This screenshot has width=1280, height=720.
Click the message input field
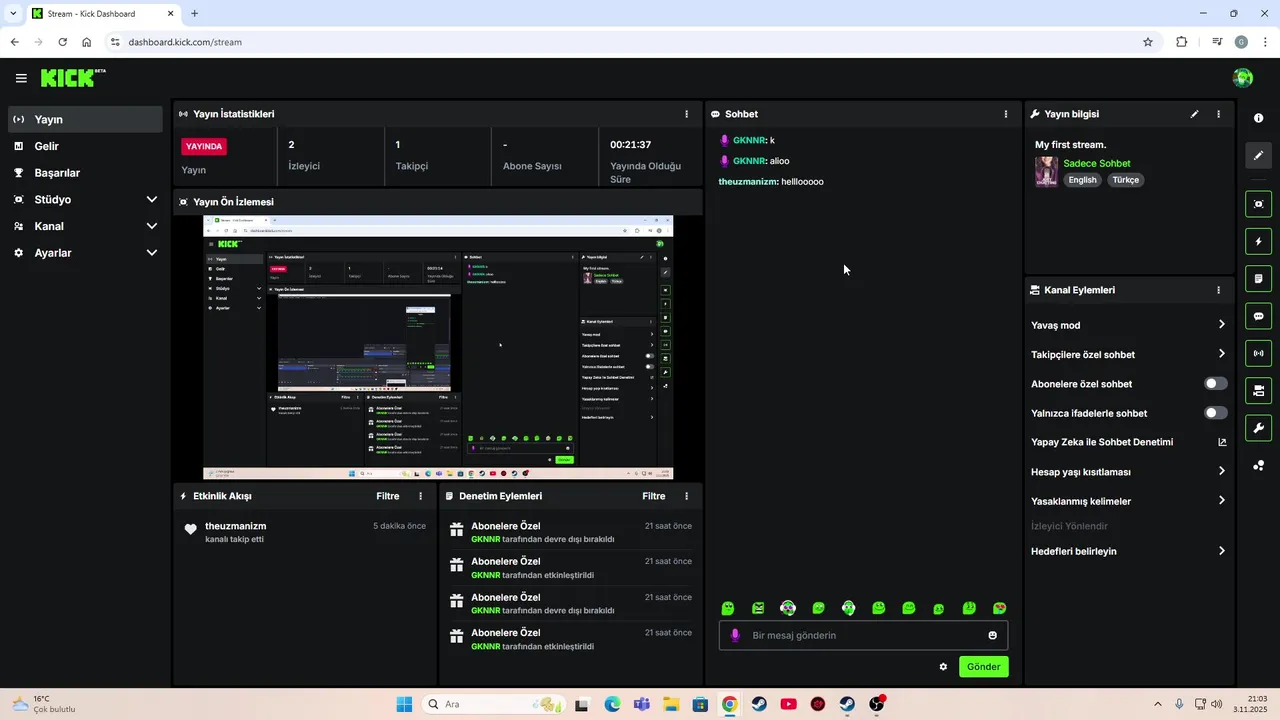[863, 635]
